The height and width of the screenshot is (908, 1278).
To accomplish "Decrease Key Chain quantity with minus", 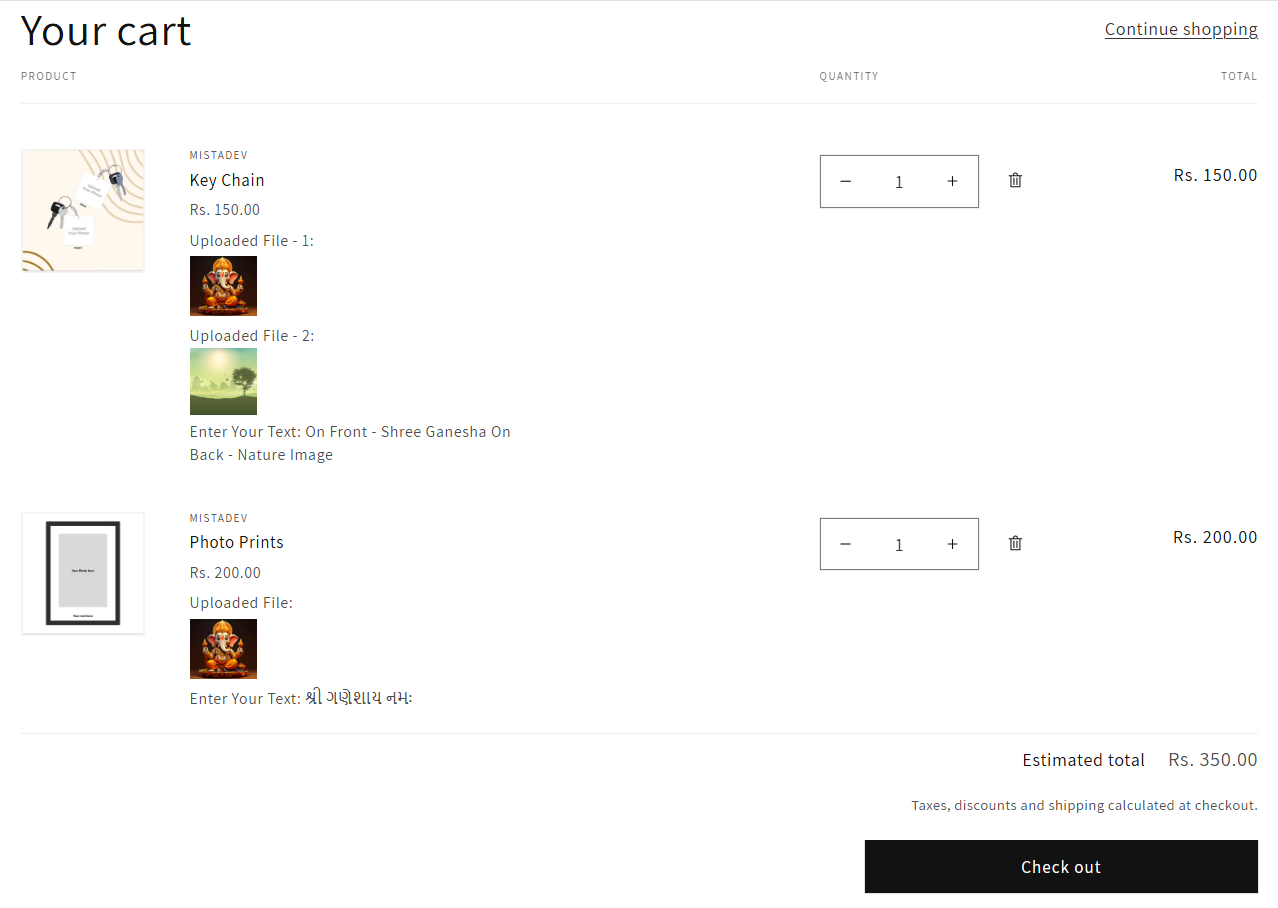I will click(x=846, y=181).
